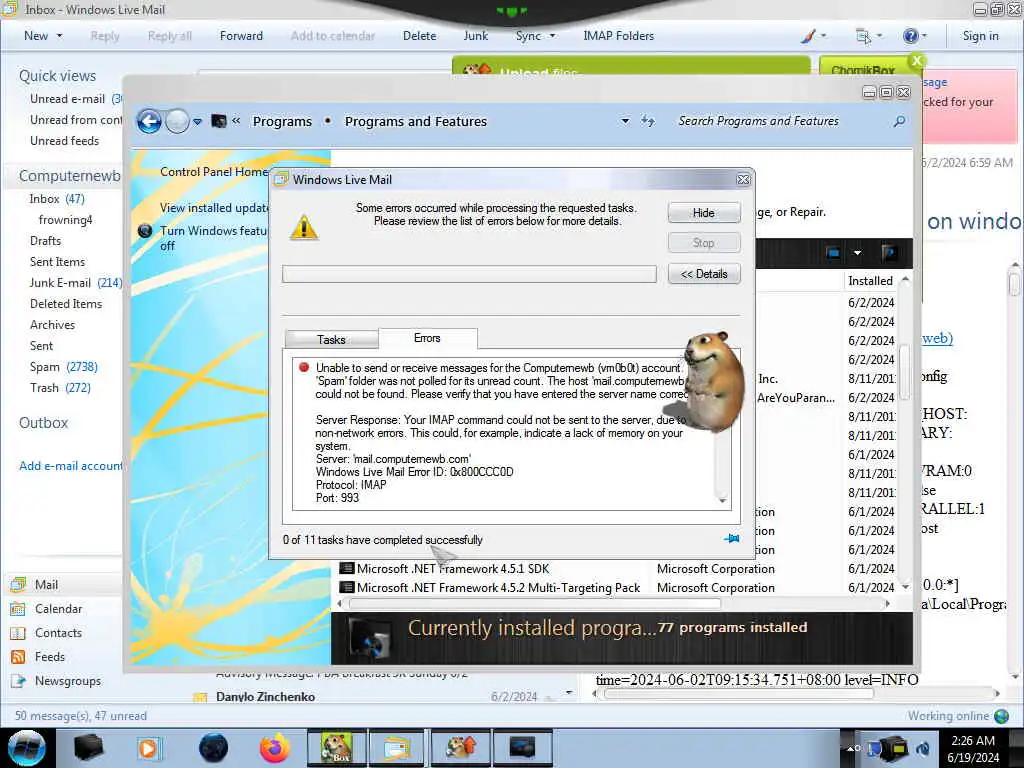Click the Newsgroups icon in sidebar
Image resolution: width=1024 pixels, height=768 pixels.
[18, 681]
